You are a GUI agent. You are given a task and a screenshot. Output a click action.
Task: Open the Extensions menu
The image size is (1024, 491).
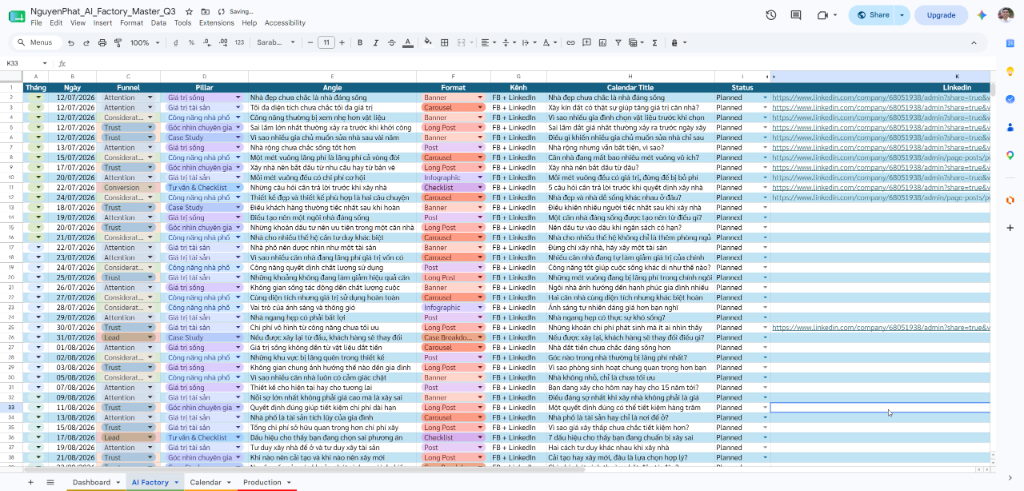[x=216, y=23]
